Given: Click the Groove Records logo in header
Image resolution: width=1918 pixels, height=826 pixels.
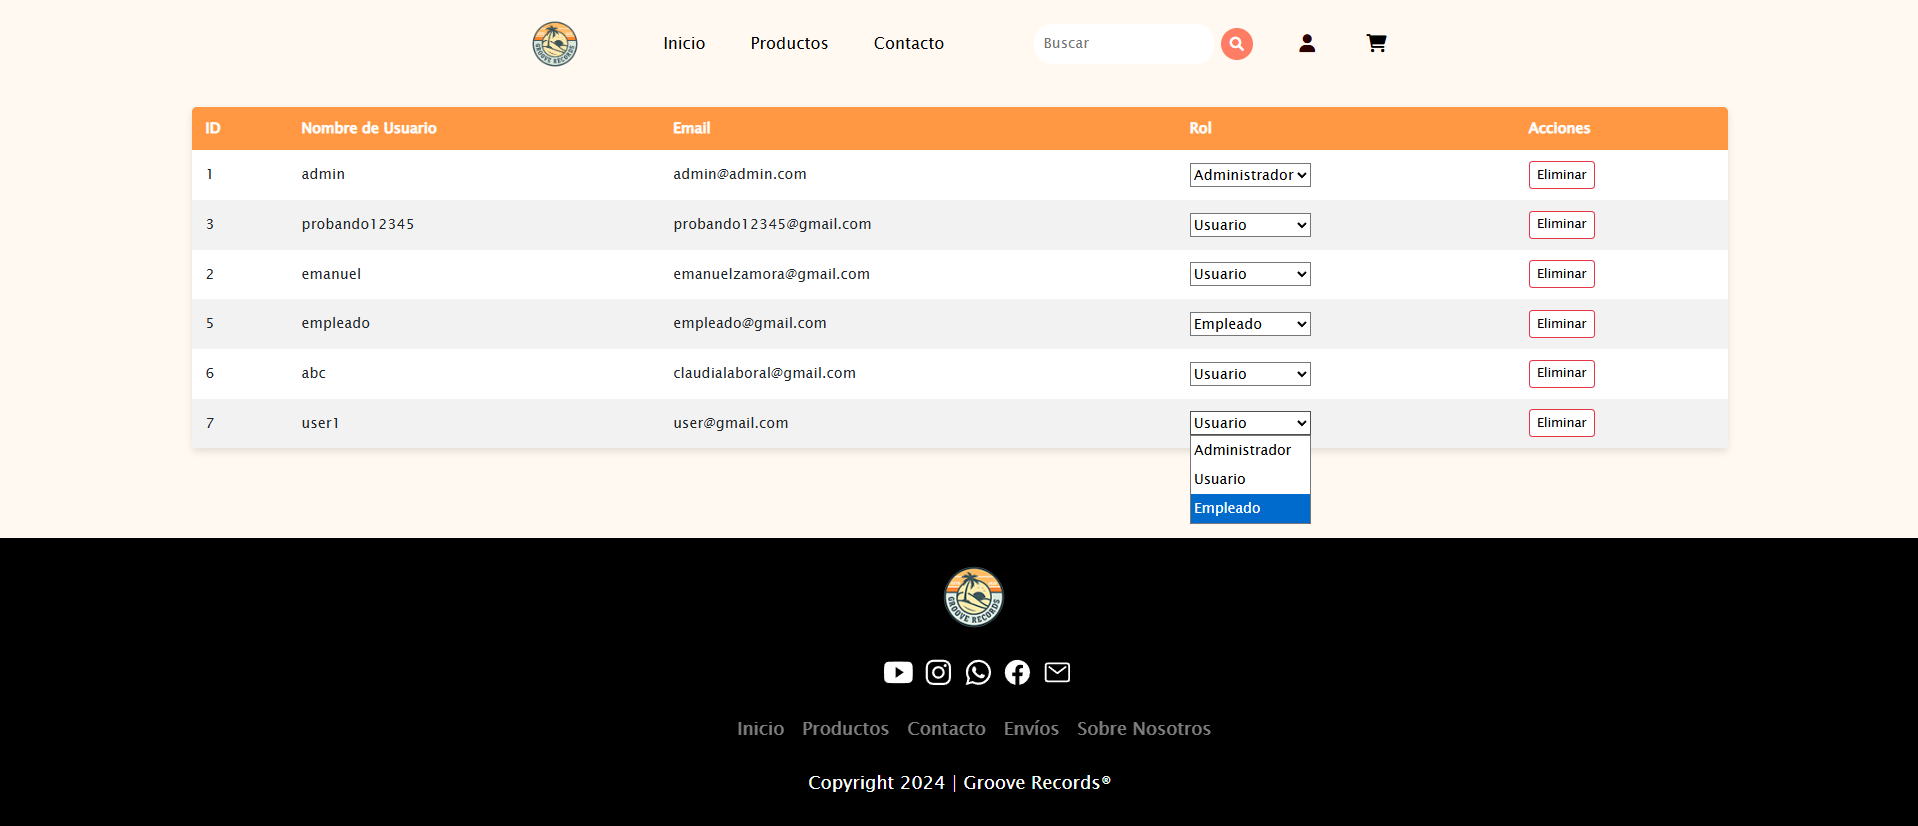Looking at the screenshot, I should 555,44.
